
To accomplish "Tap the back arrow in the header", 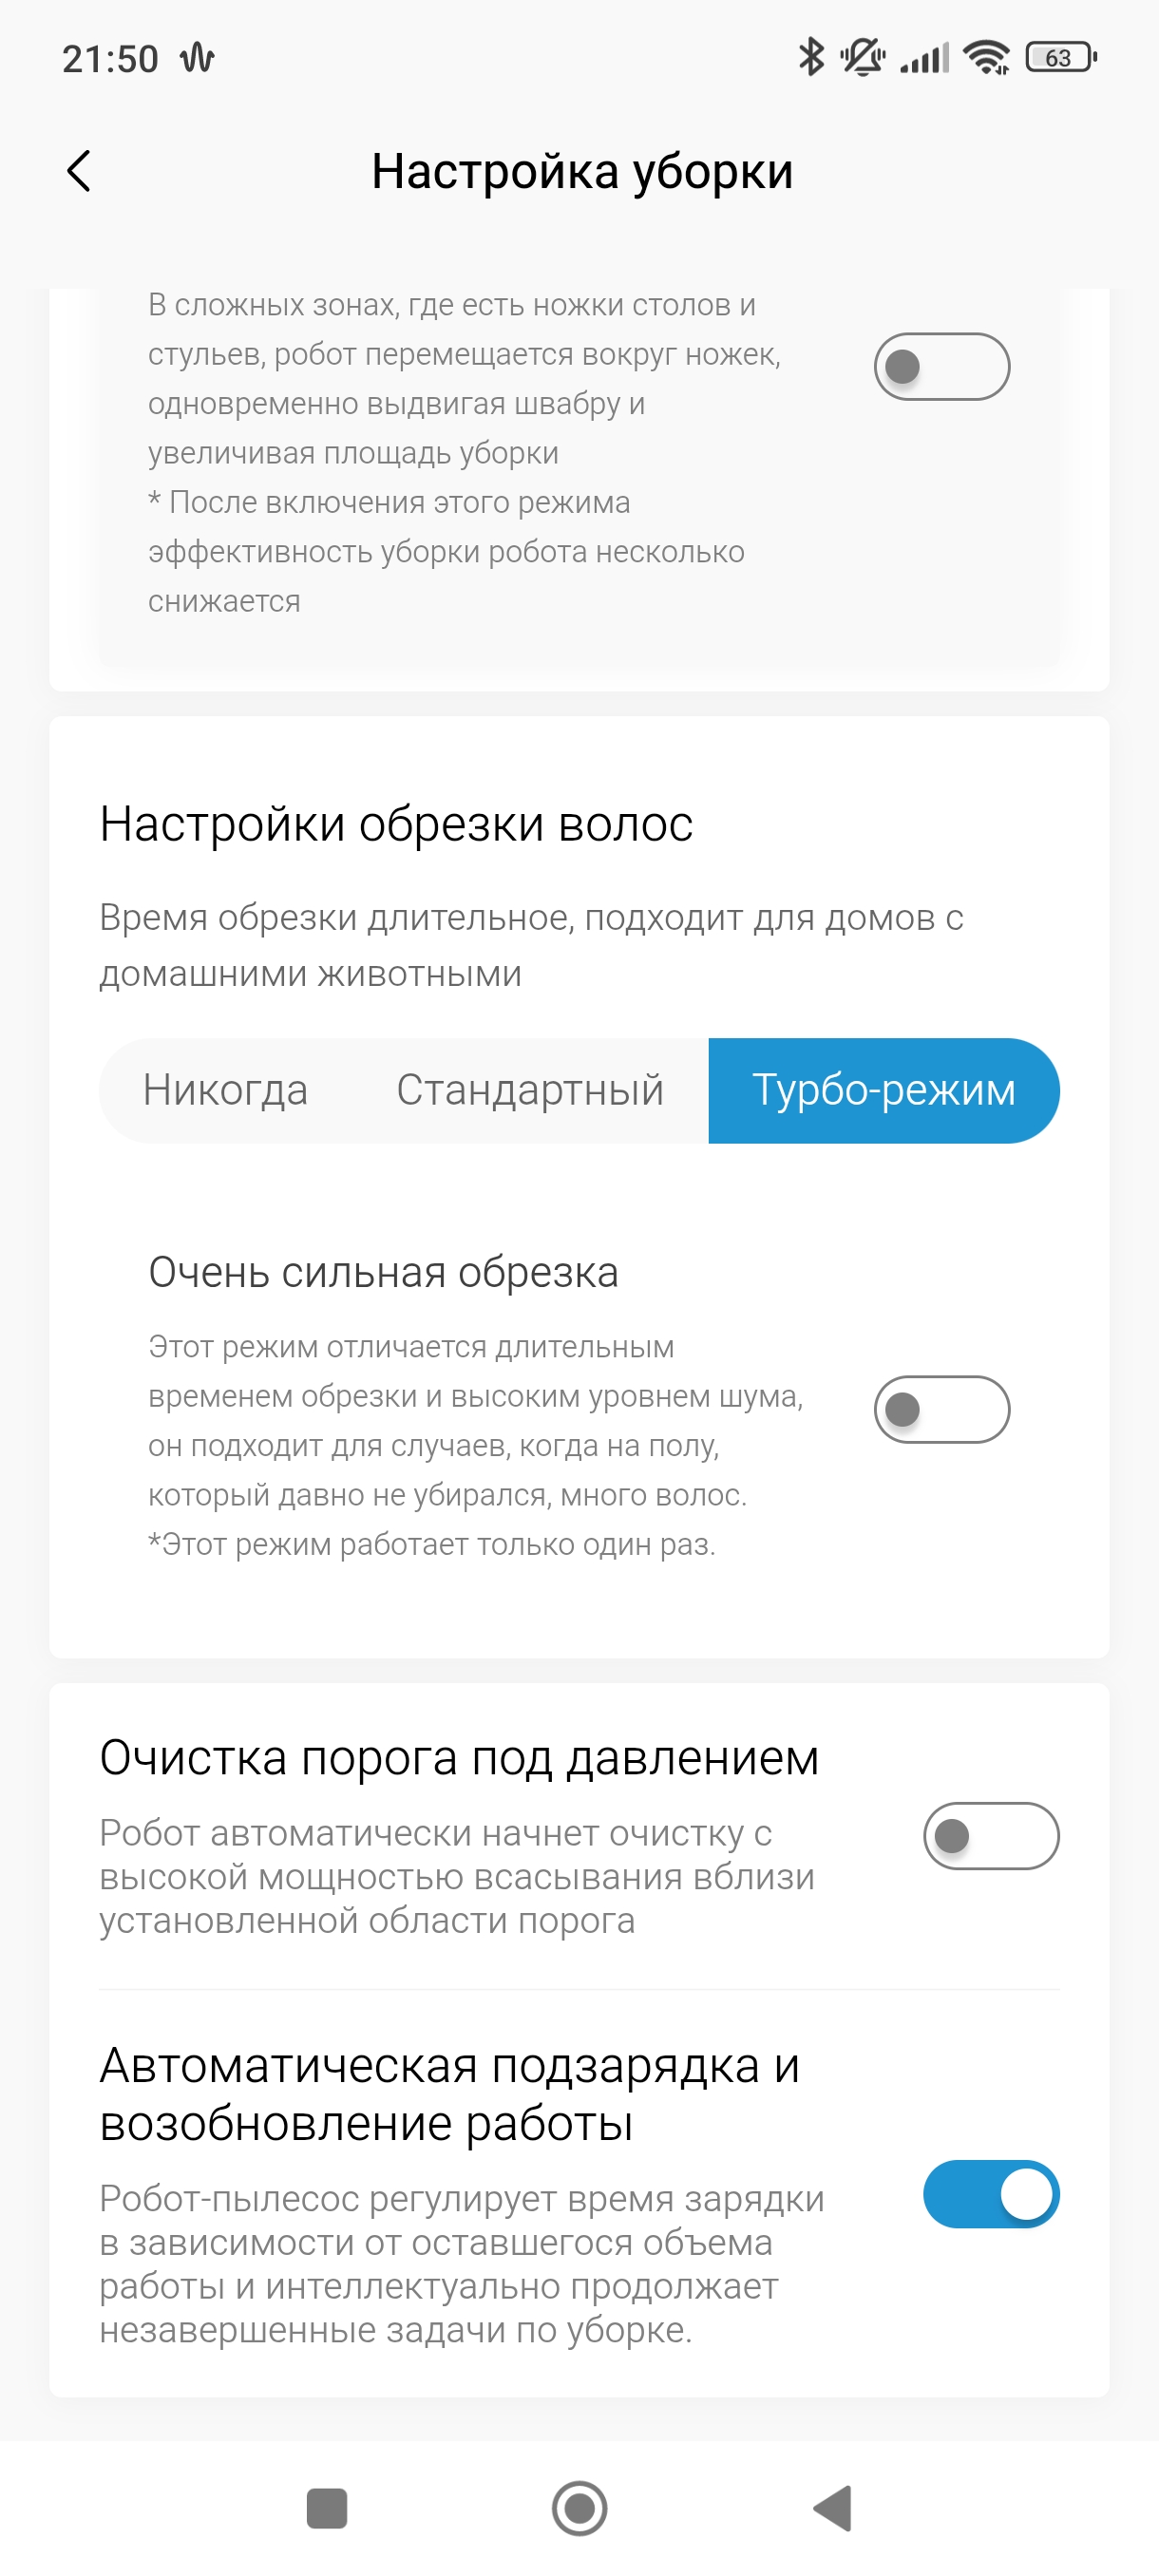I will click(x=79, y=171).
